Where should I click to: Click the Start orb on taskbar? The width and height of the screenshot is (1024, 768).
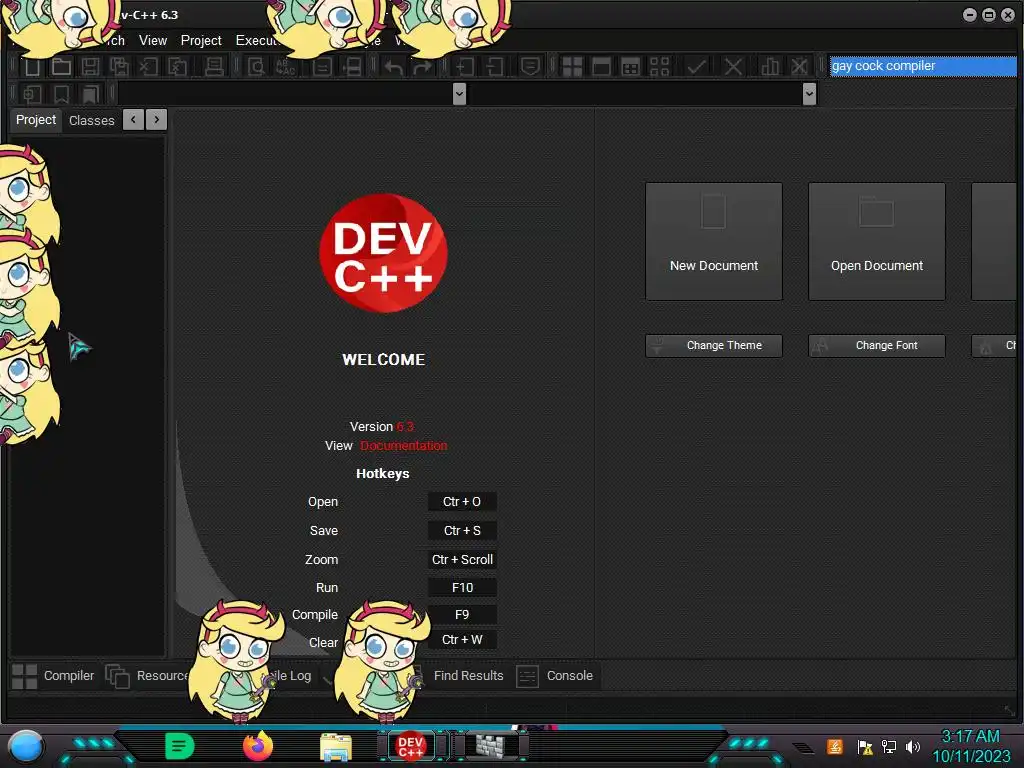[x=26, y=747]
